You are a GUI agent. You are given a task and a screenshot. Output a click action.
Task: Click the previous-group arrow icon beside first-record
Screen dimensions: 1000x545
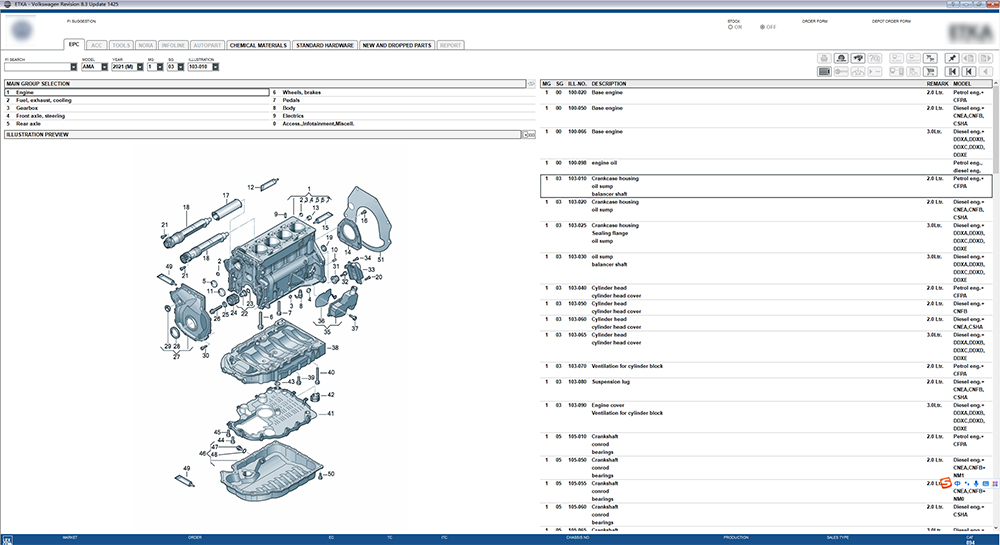tap(969, 71)
